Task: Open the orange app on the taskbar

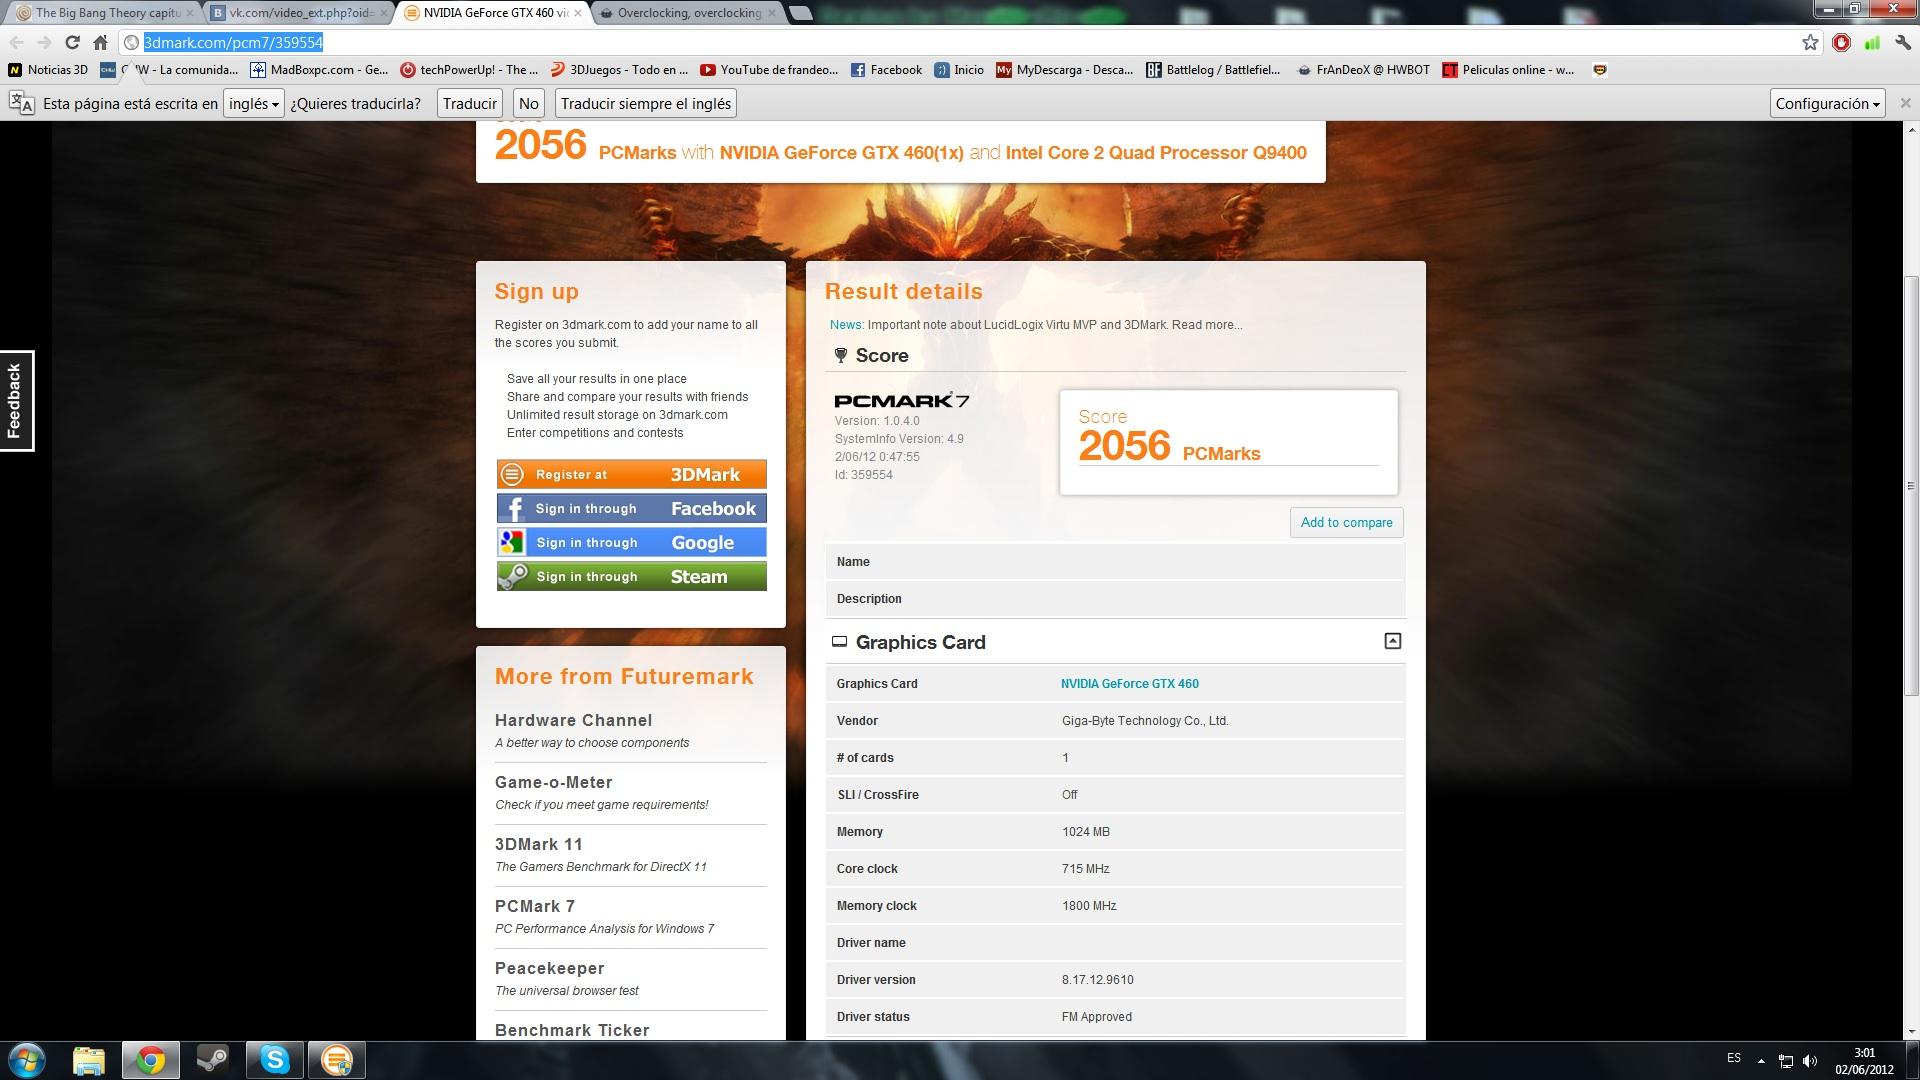Action: coord(336,1060)
